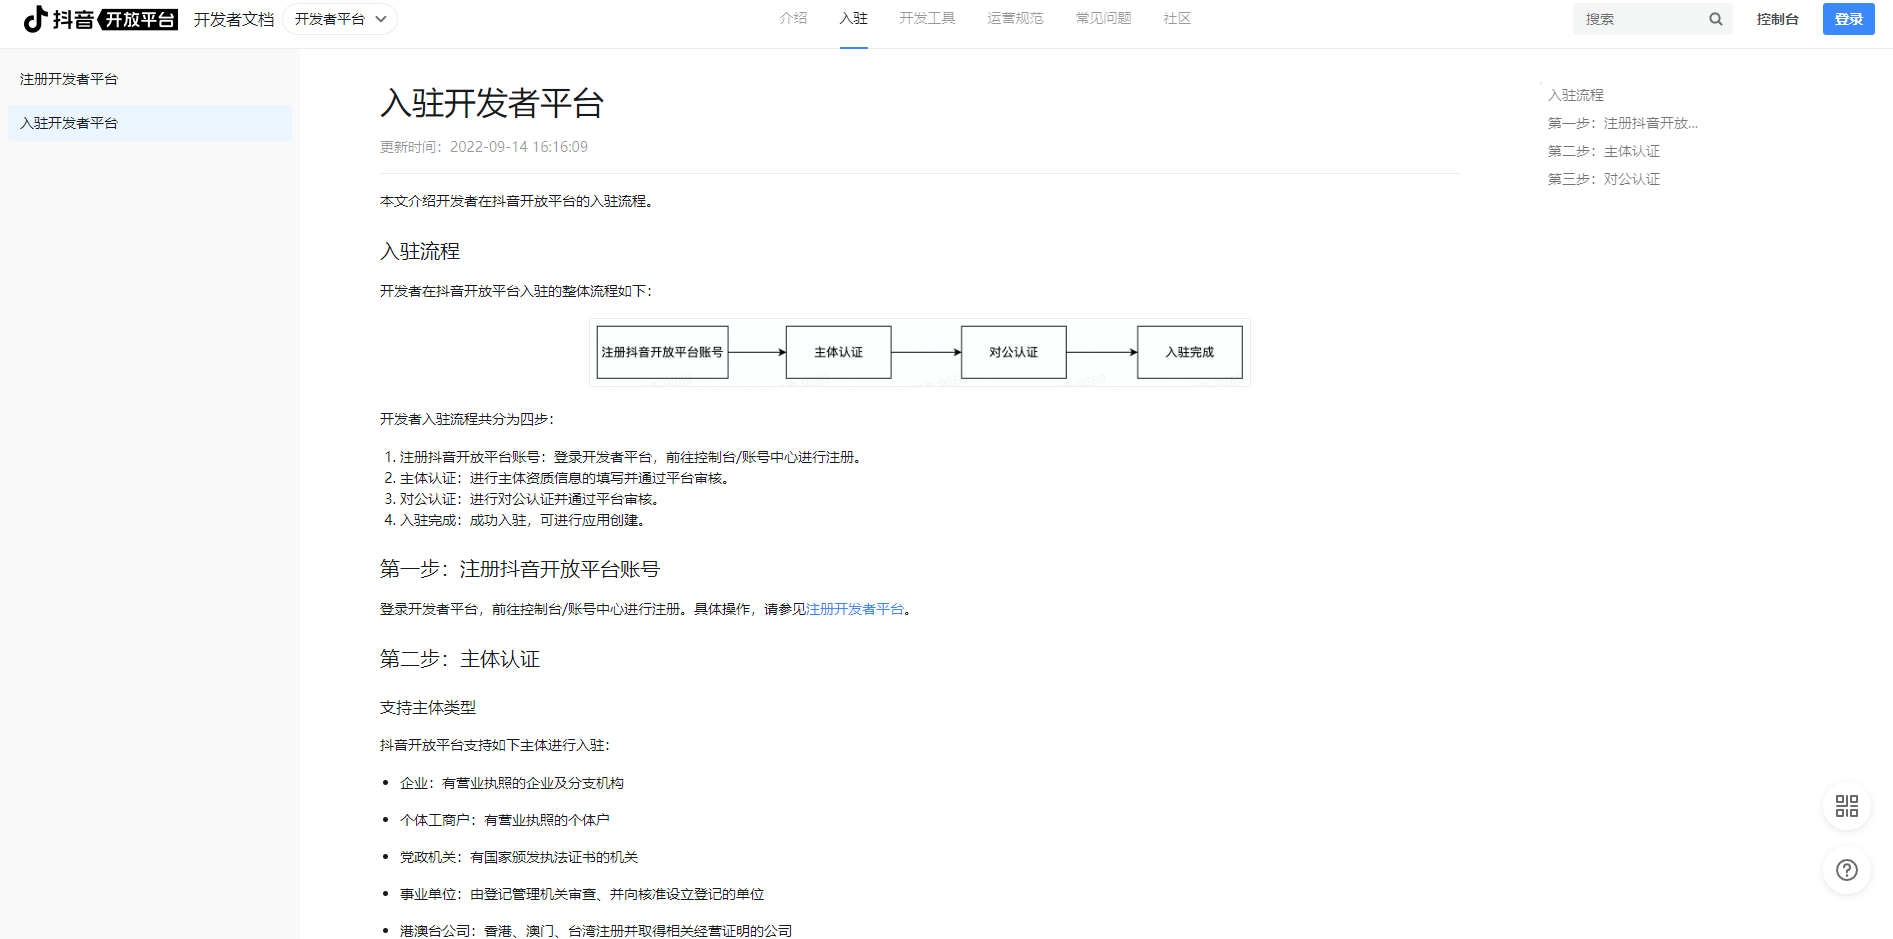Select the 入驻 tab
Screen dimensions: 1893x939
[853, 18]
